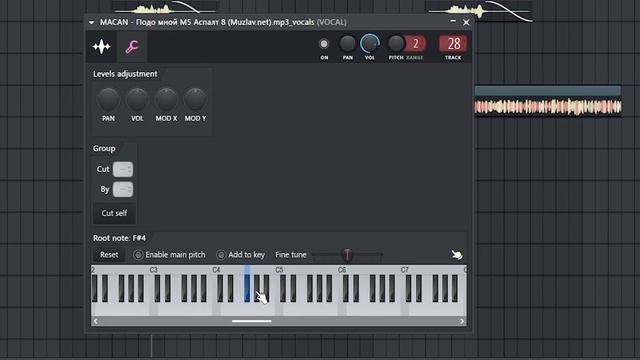Viewport: 640px width, 360px height.
Task: Click the Fine tune slider handle
Action: [347, 255]
